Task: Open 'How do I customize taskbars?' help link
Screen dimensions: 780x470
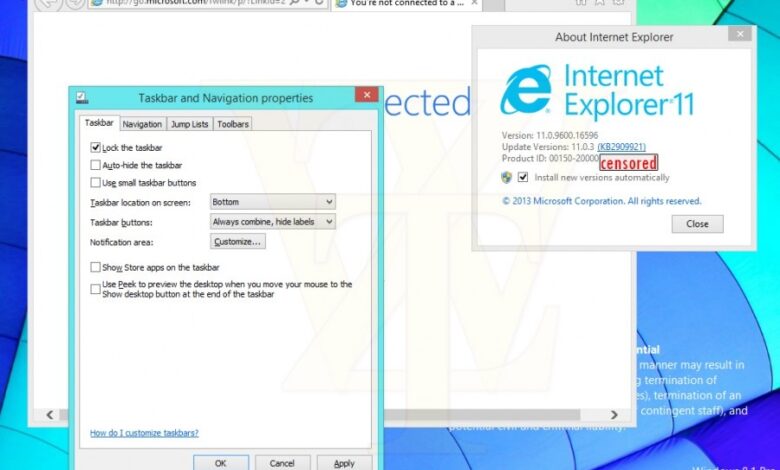Action: 144,433
